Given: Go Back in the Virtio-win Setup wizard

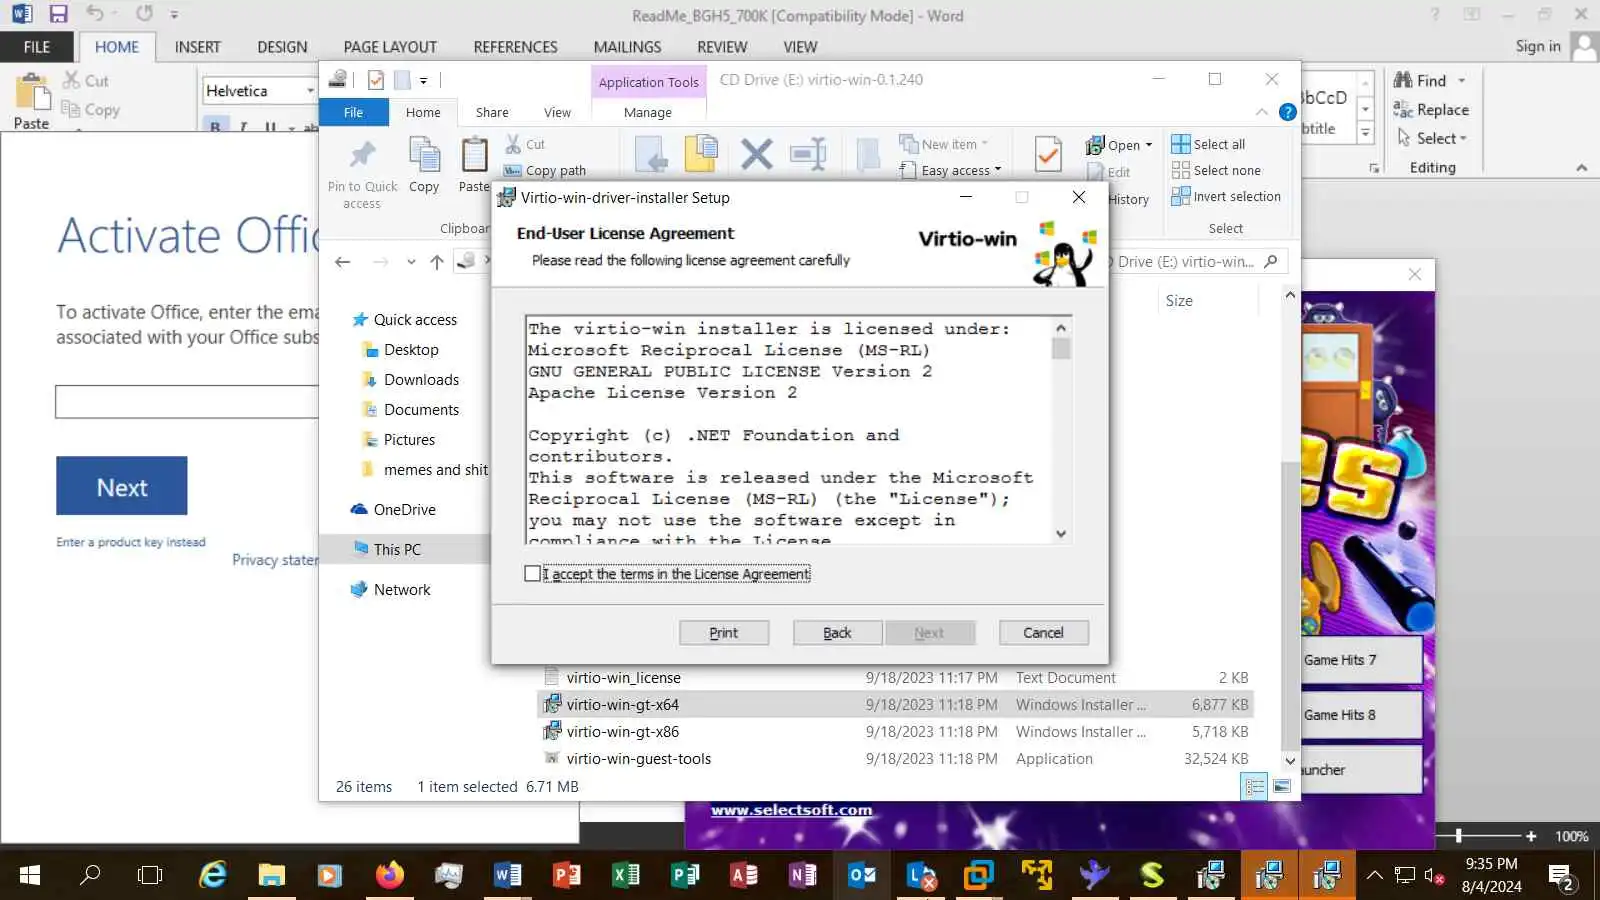Looking at the screenshot, I should point(837,633).
